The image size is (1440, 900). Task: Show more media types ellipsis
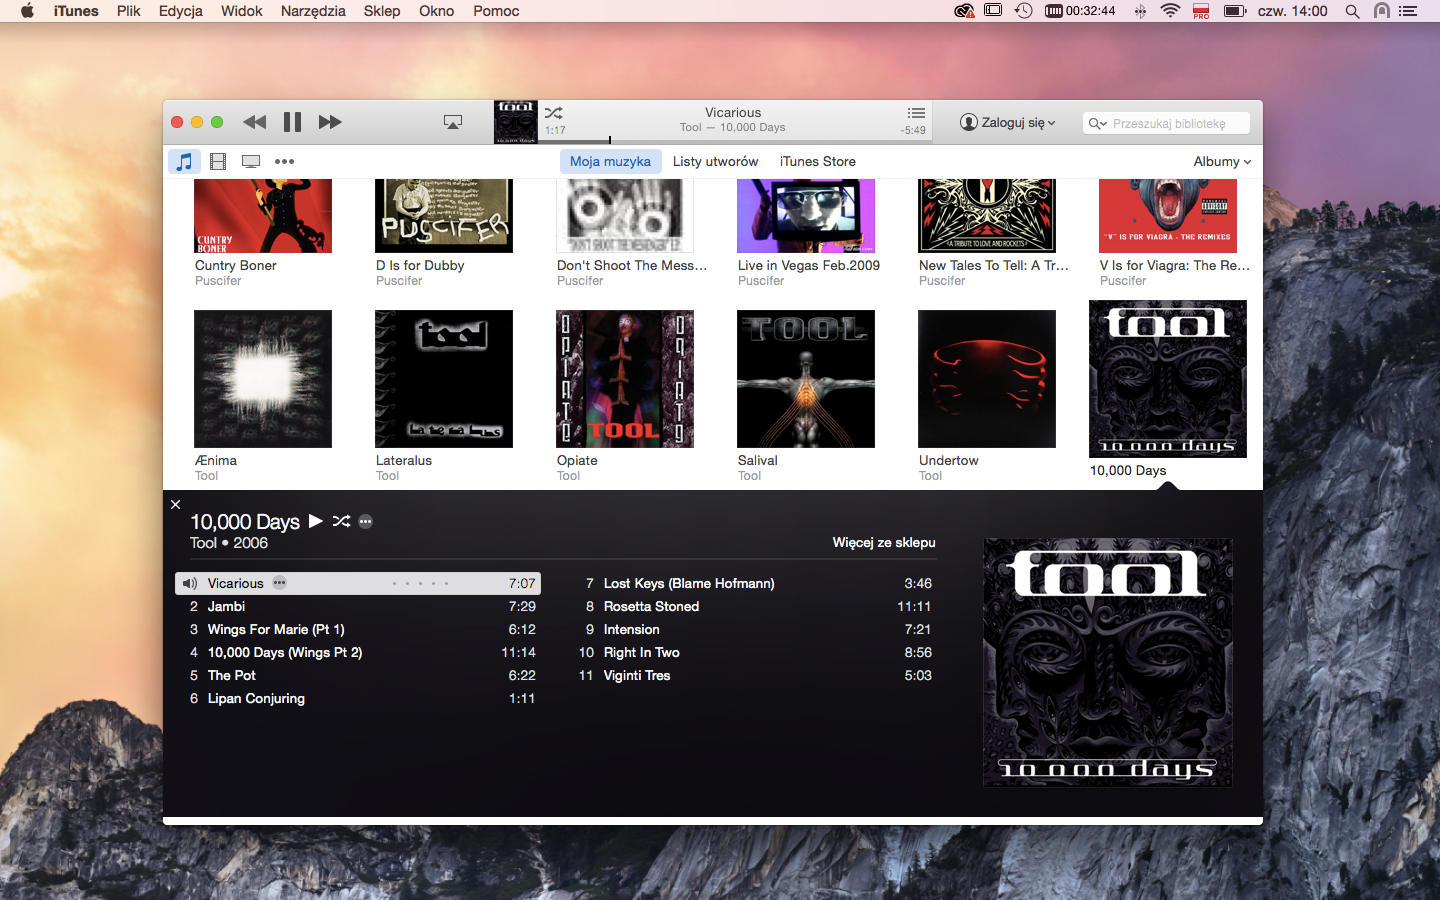click(285, 161)
